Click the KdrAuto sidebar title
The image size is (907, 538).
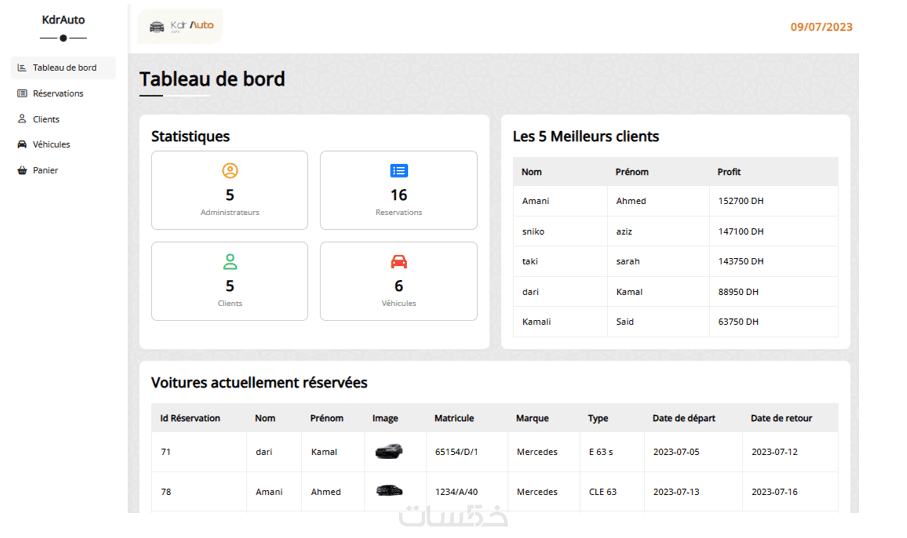pyautogui.click(x=64, y=20)
